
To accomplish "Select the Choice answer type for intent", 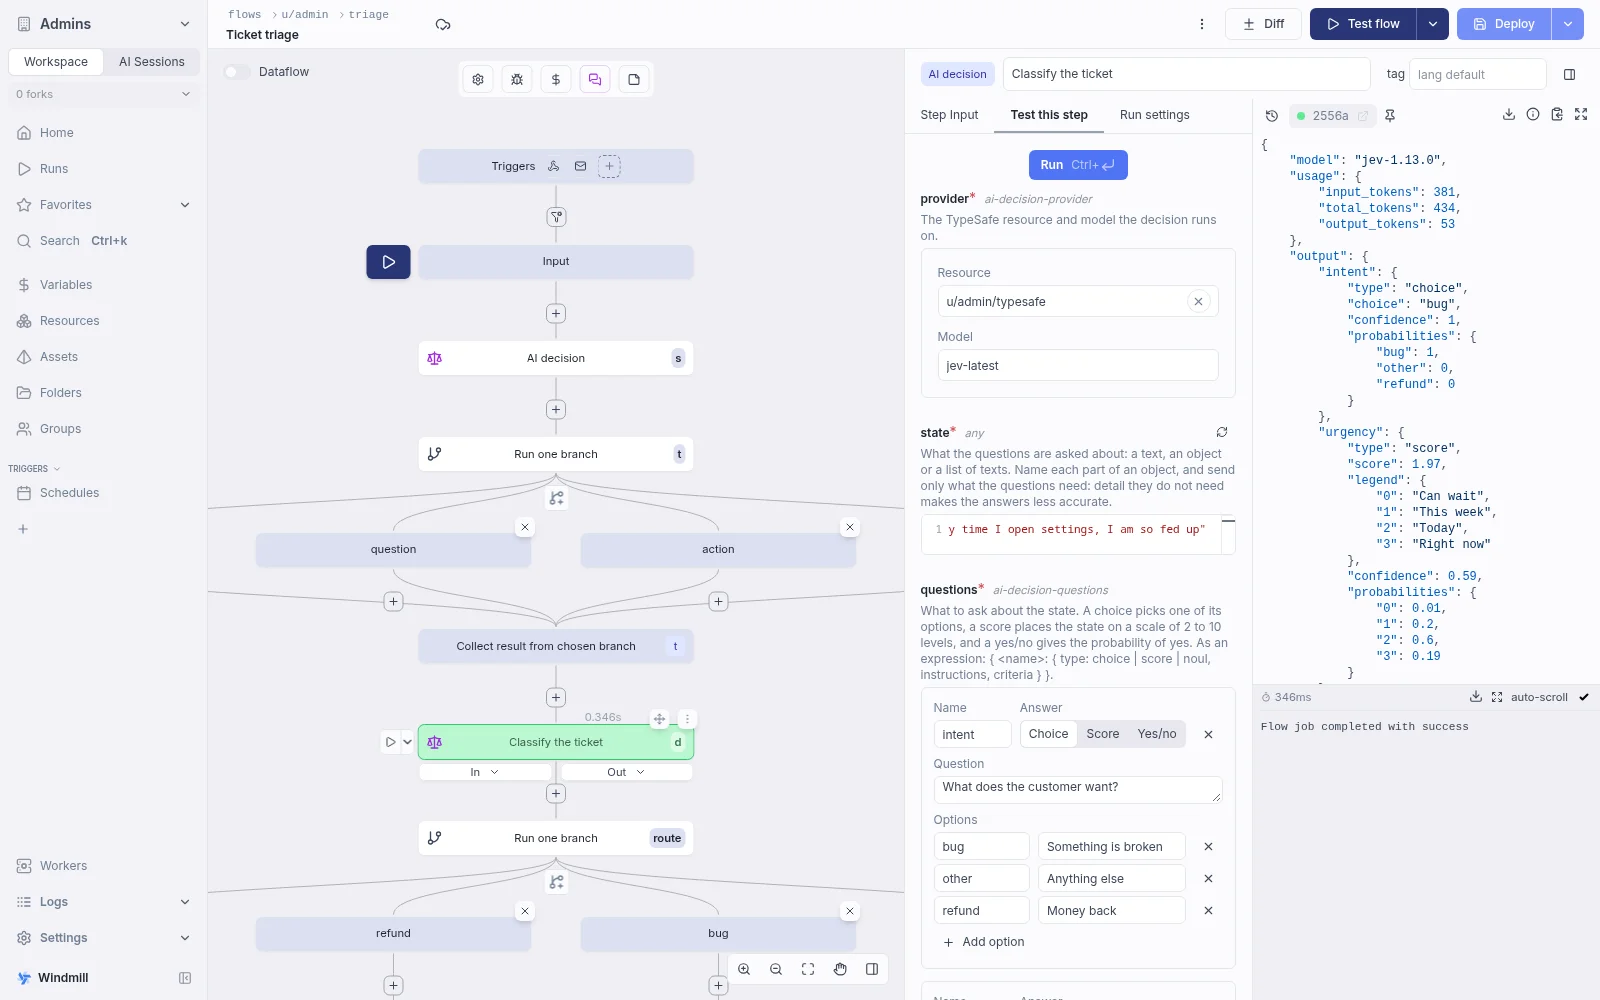I will tap(1048, 734).
